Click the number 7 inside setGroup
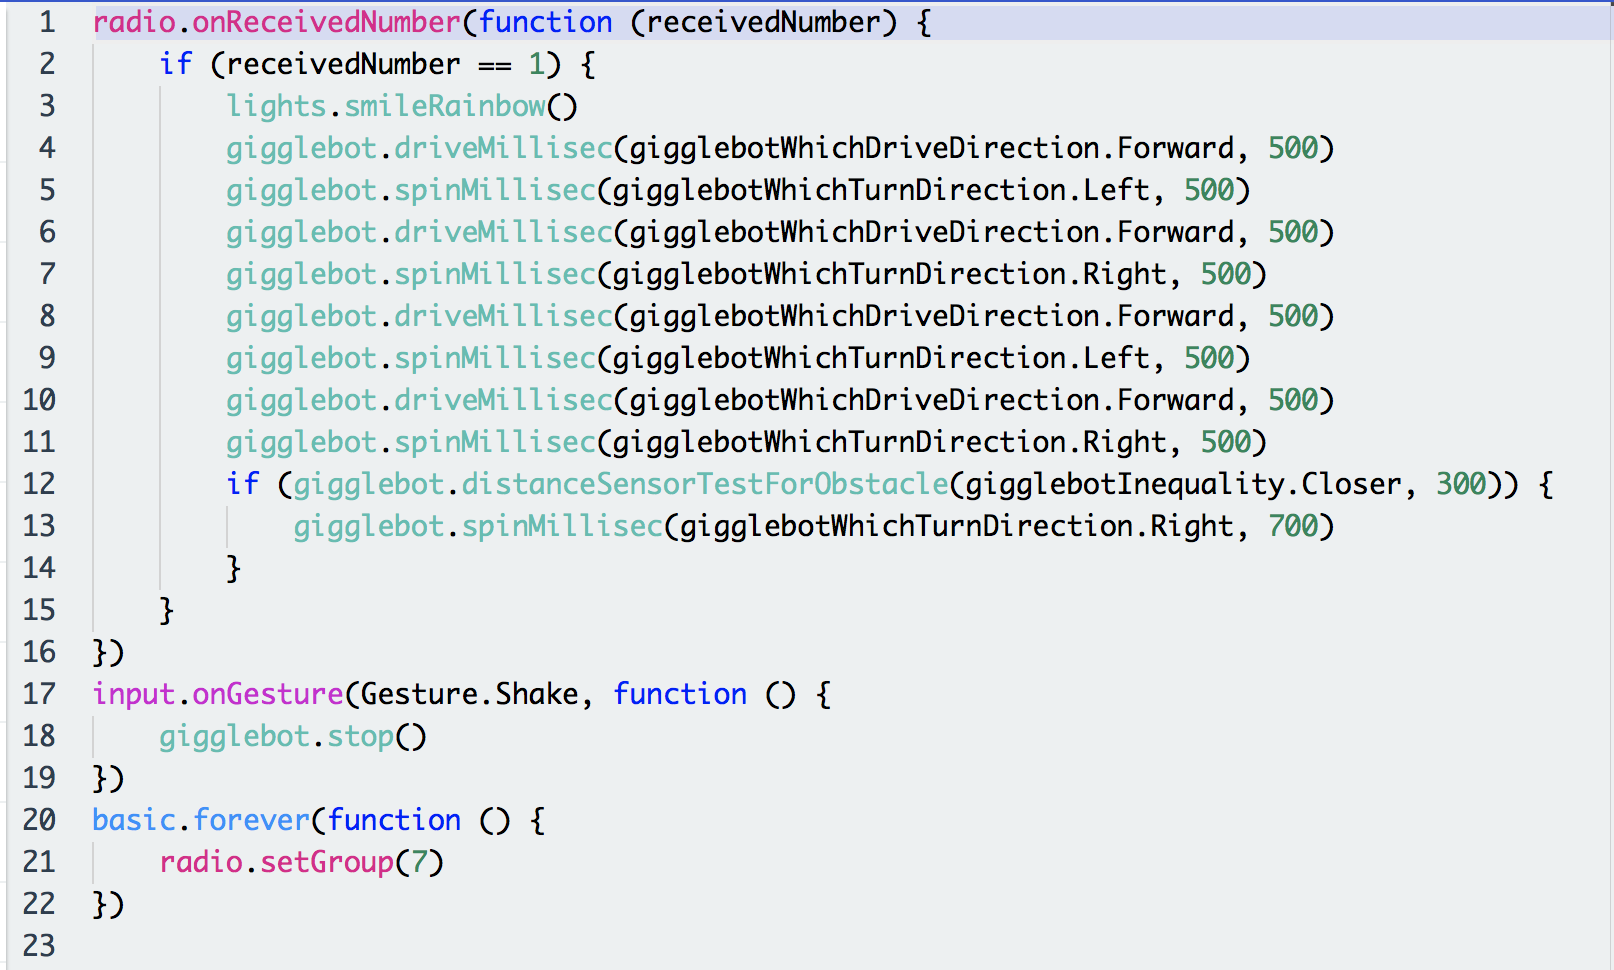The width and height of the screenshot is (1614, 970). tap(419, 861)
